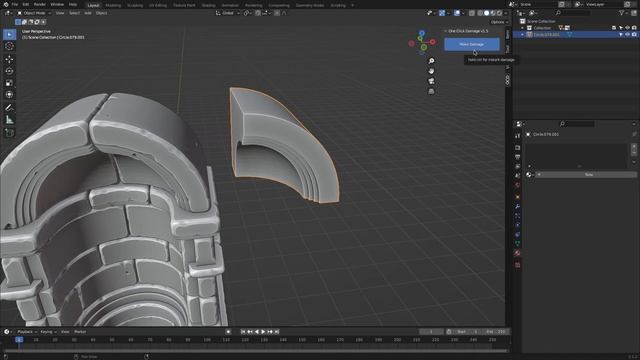
Task: Open the Global transform orientation dropdown
Action: coord(228,13)
